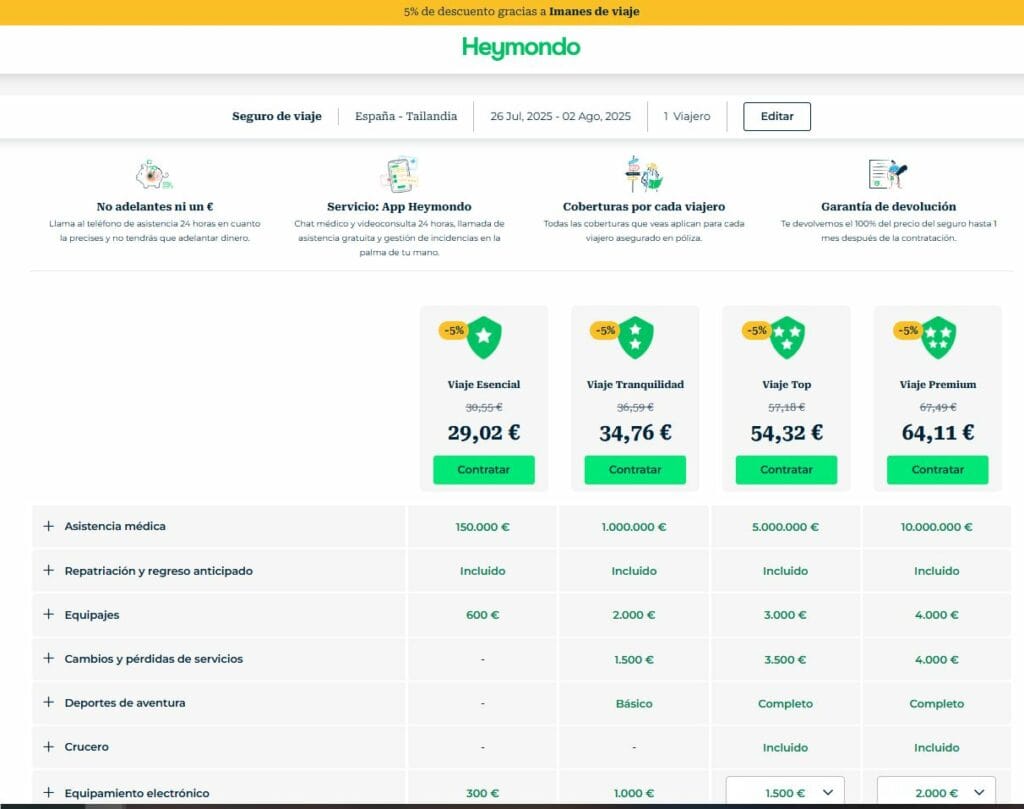This screenshot has width=1024, height=809.
Task: Click the Editar button
Action: click(x=777, y=116)
